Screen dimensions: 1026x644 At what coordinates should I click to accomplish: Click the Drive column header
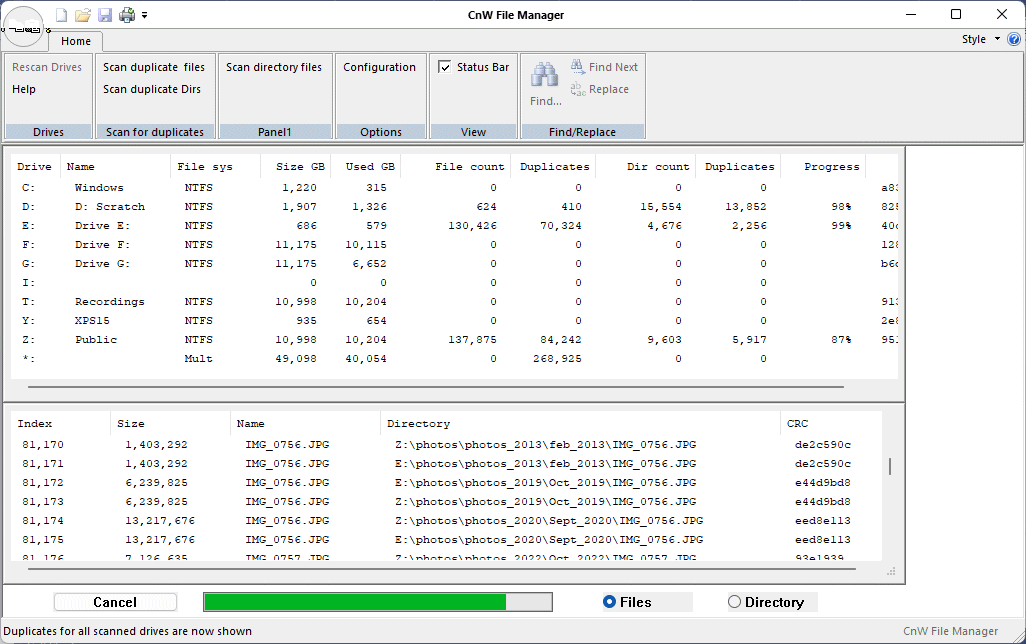coord(35,167)
